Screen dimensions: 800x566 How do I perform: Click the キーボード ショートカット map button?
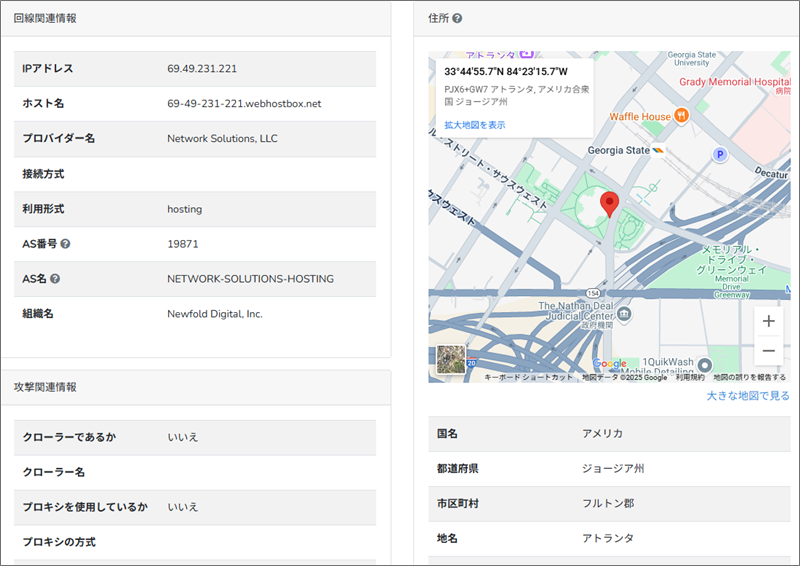(528, 377)
